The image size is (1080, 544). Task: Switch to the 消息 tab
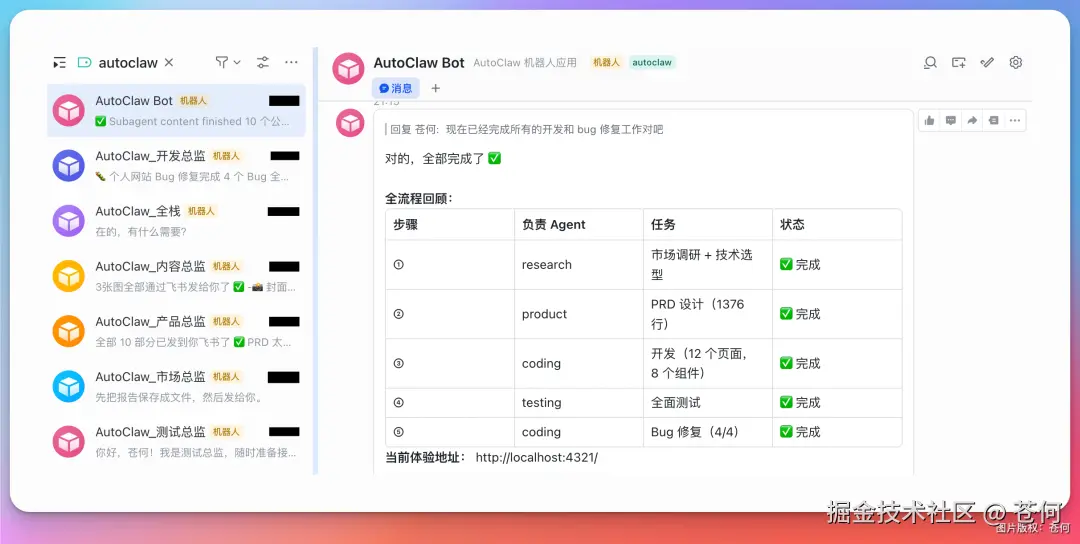coord(396,88)
